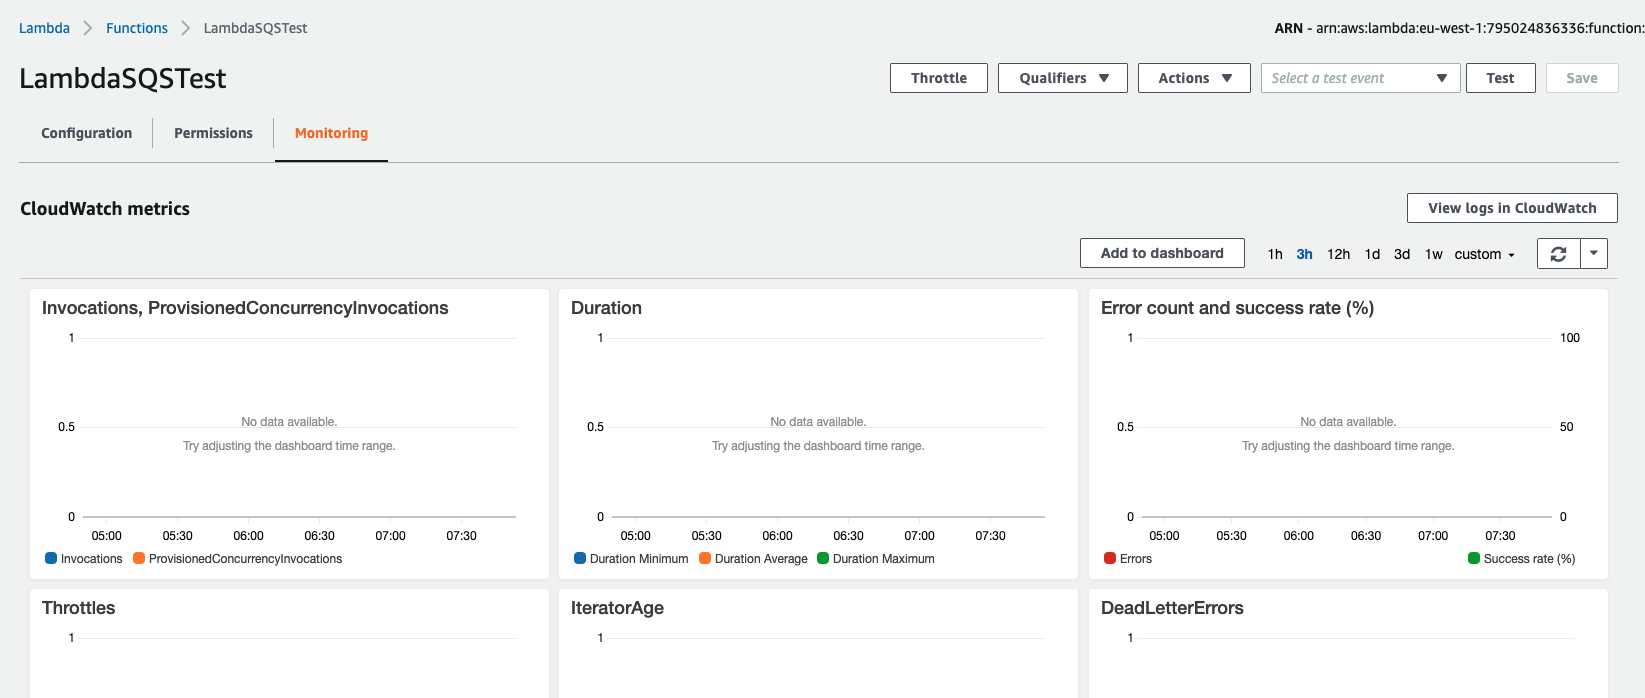This screenshot has width=1645, height=698.
Task: Open the refresh options dropdown arrow
Action: 1594,254
